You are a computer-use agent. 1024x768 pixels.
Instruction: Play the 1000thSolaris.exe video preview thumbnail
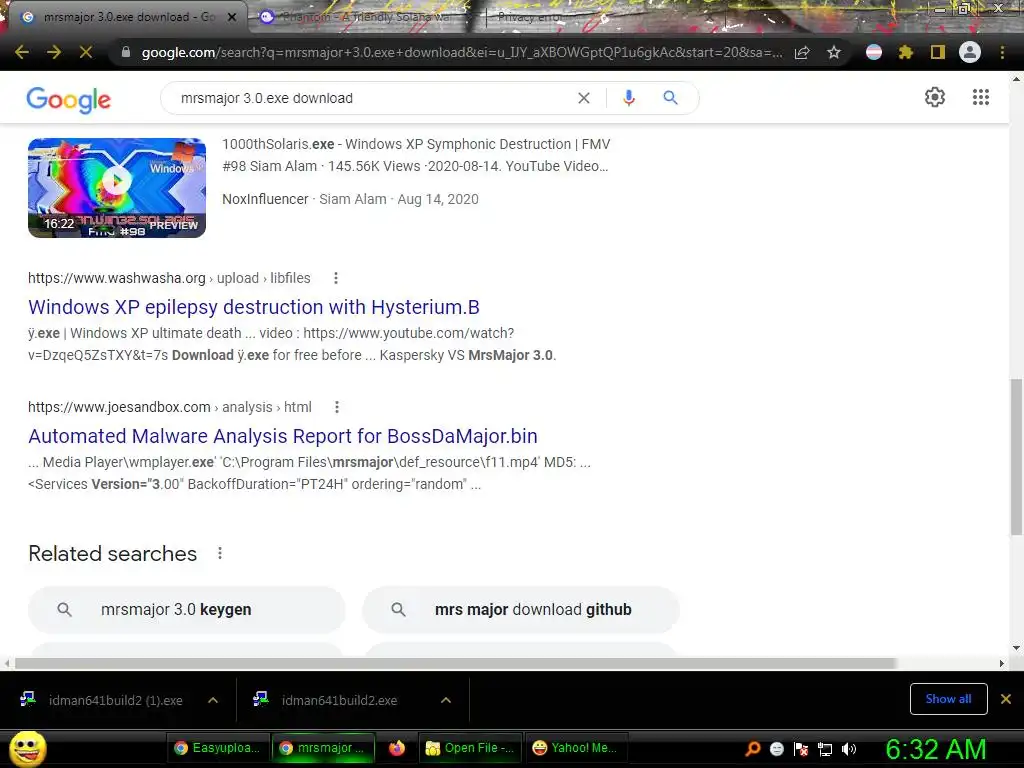[x=117, y=187]
